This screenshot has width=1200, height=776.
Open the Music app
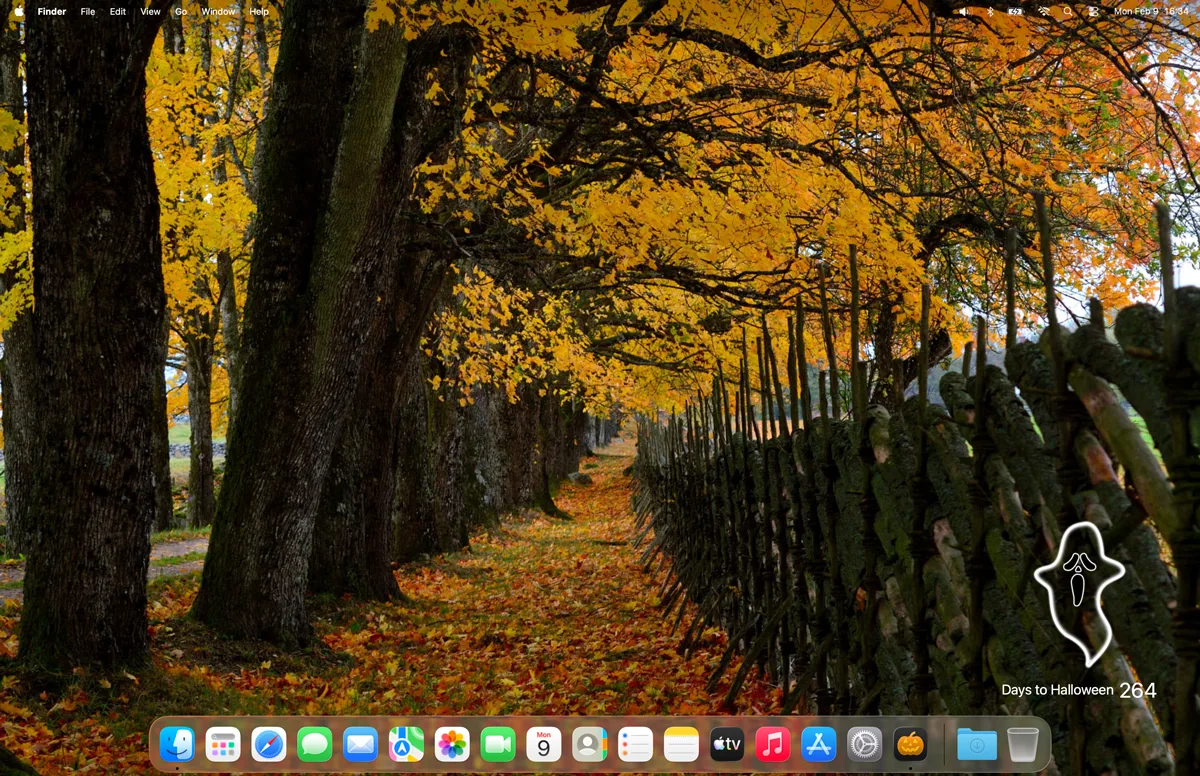(773, 744)
